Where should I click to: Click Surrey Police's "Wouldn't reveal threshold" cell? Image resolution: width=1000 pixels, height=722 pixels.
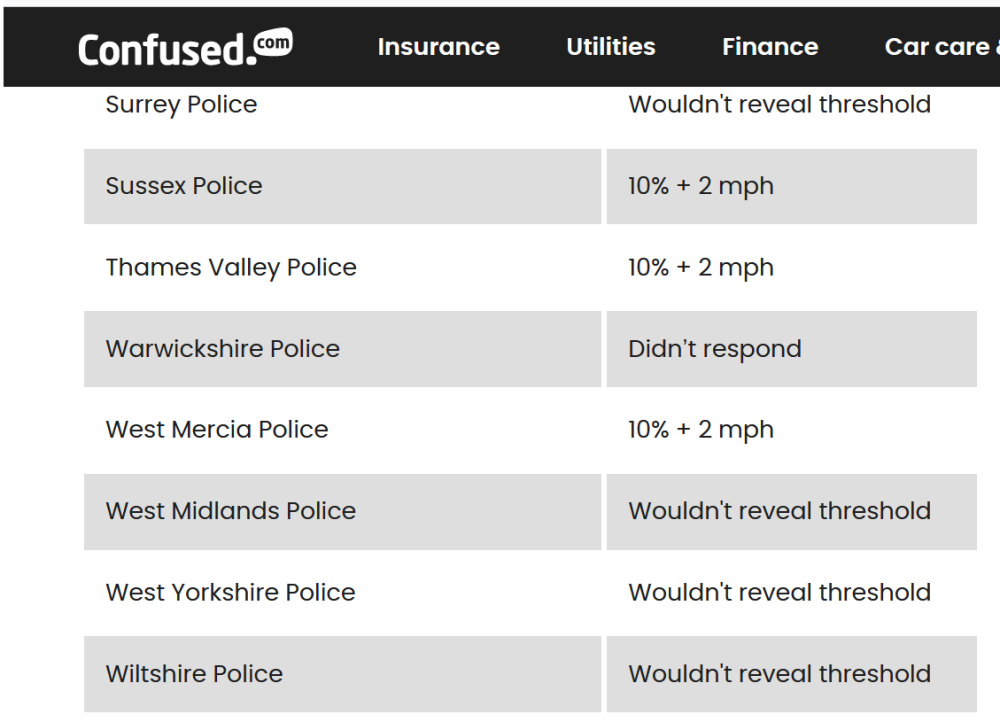tap(779, 105)
